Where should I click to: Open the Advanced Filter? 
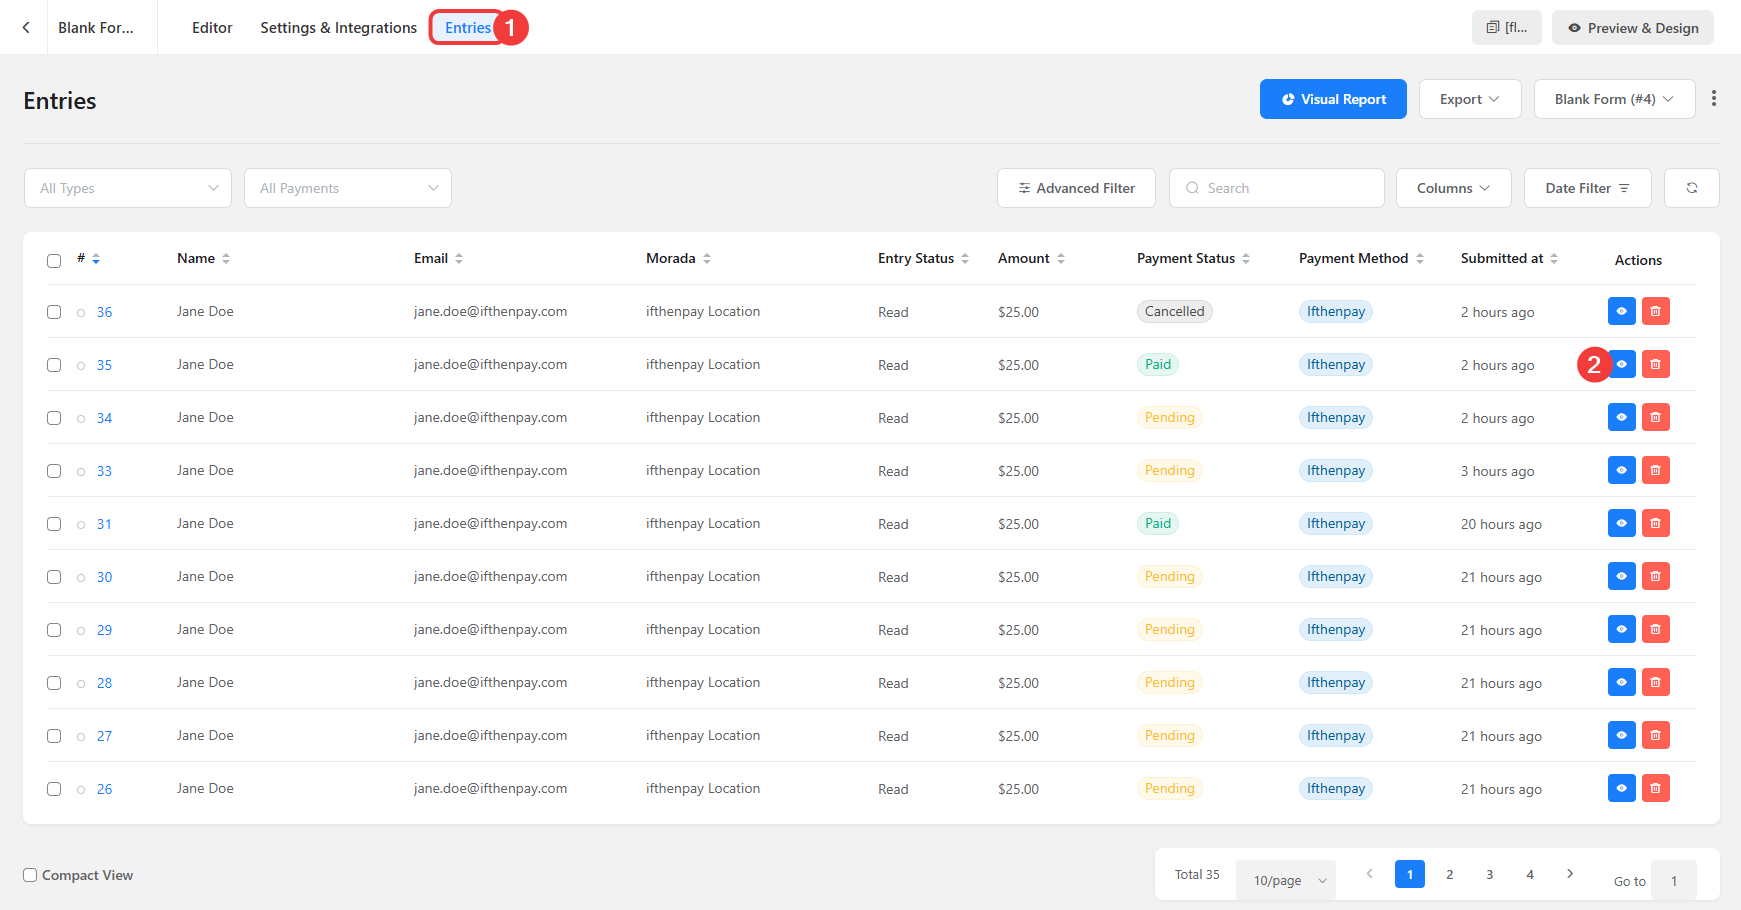1076,188
